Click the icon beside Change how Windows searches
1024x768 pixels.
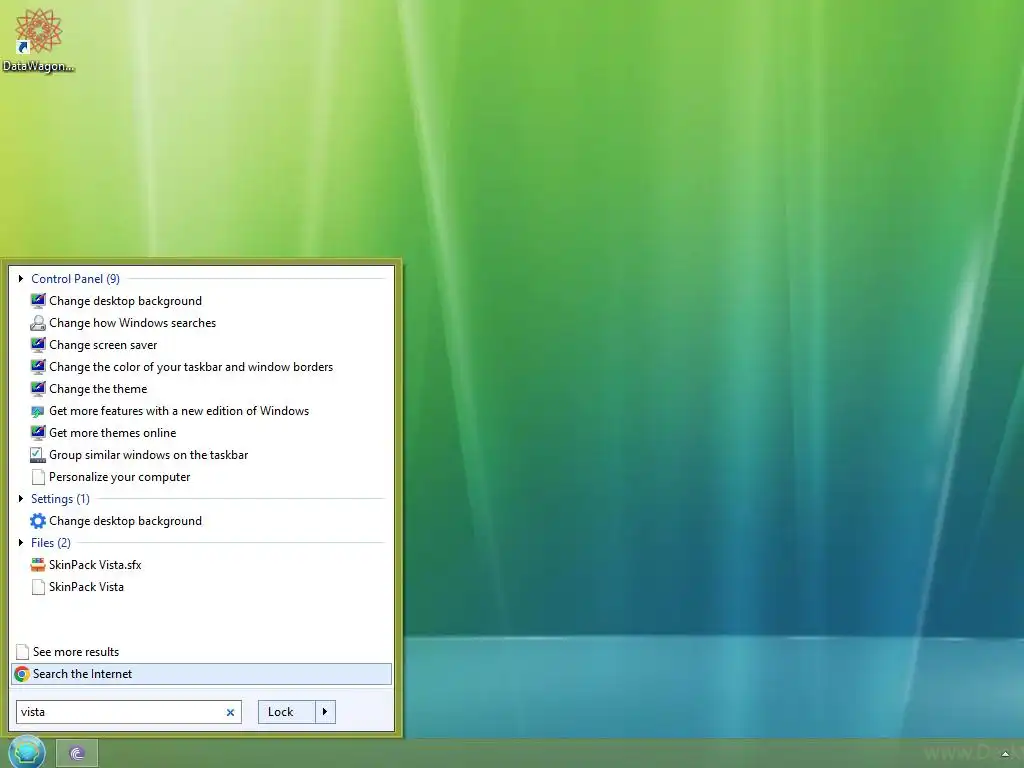point(38,323)
